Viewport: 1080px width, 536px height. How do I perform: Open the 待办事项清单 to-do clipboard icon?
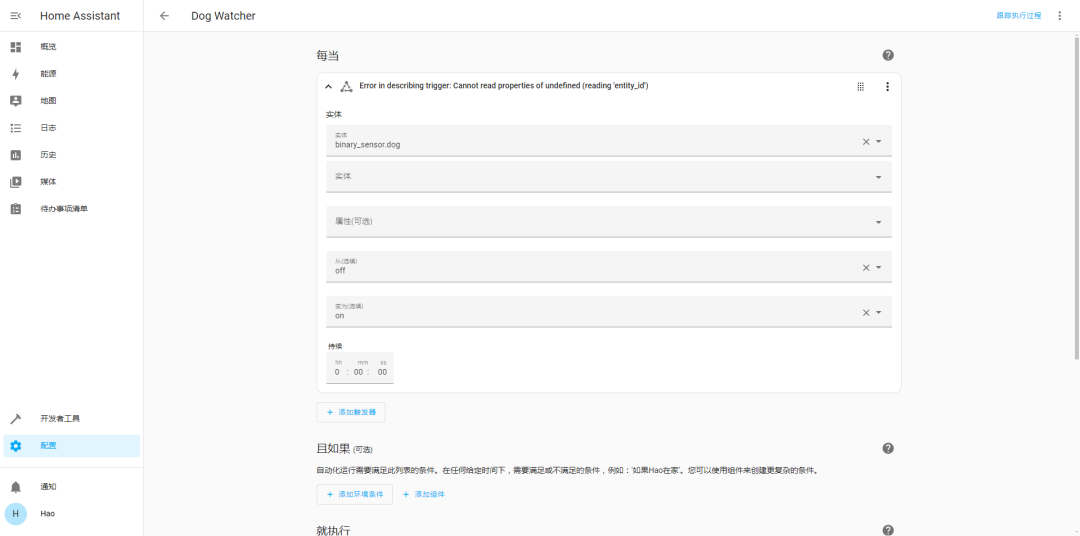click(x=16, y=209)
